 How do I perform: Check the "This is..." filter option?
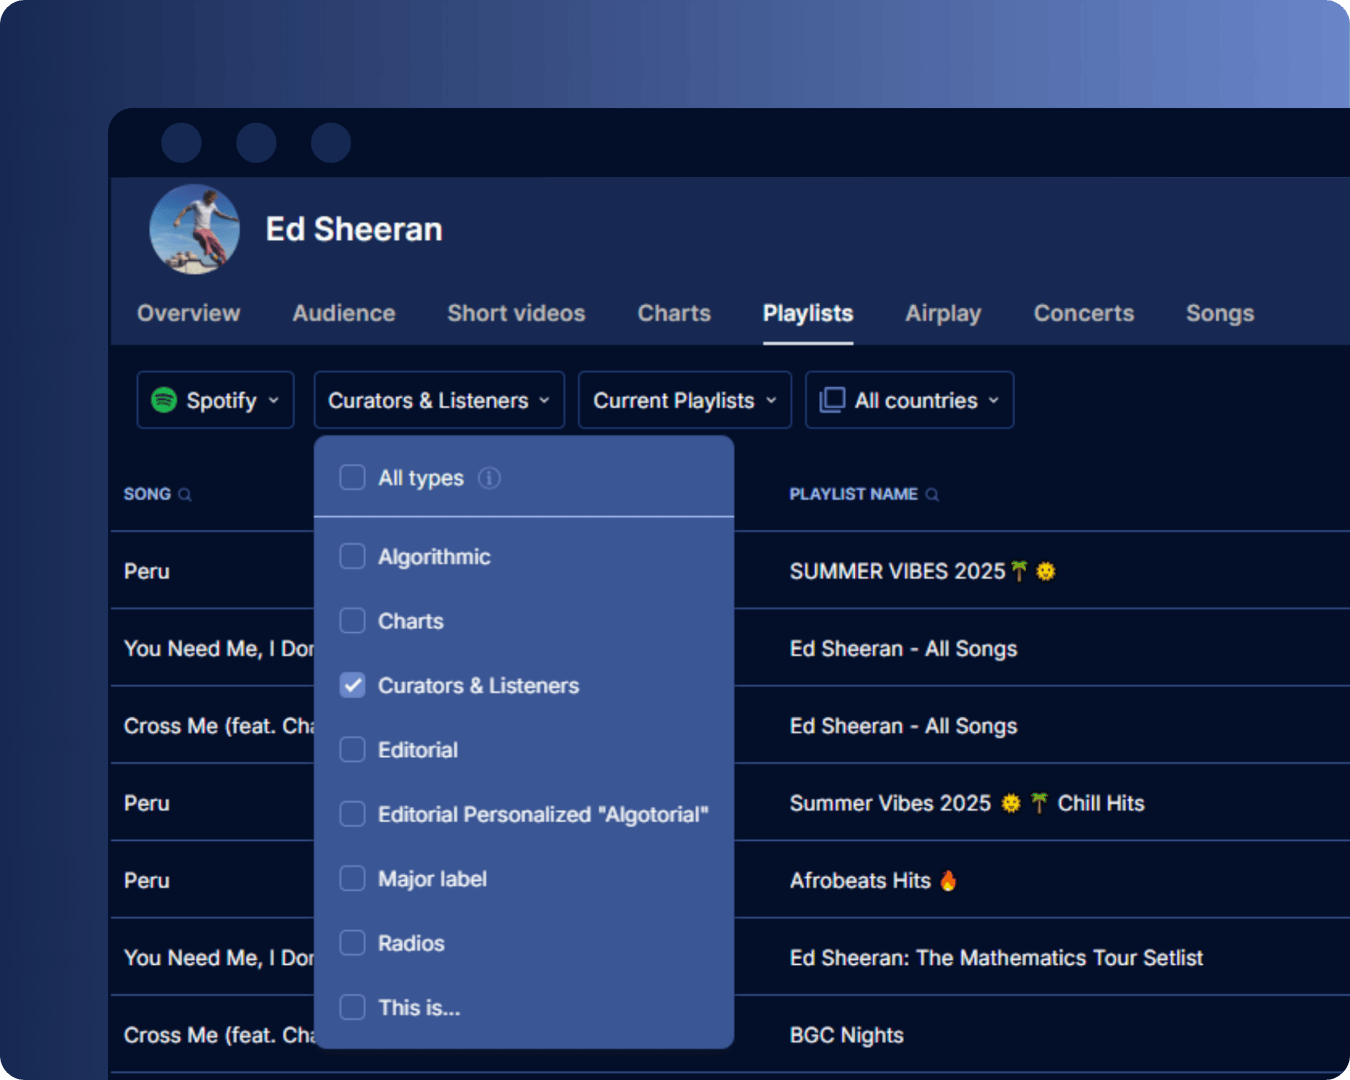pos(352,1007)
